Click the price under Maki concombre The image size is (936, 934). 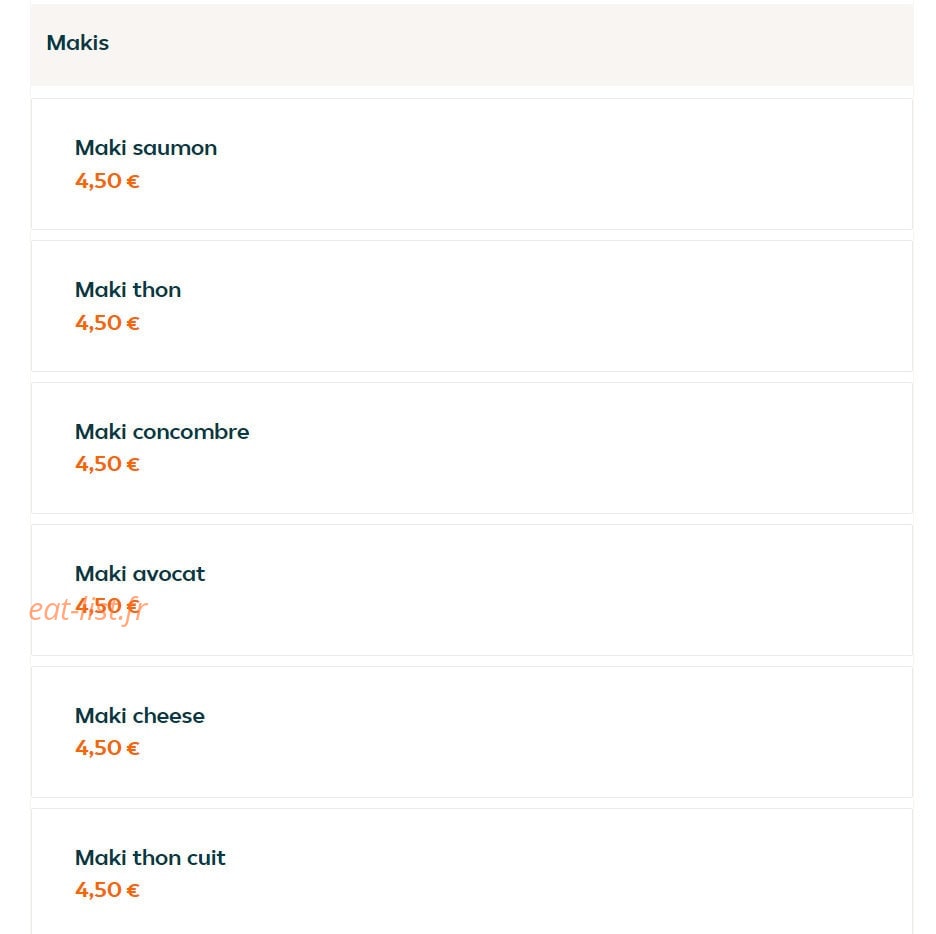point(107,464)
